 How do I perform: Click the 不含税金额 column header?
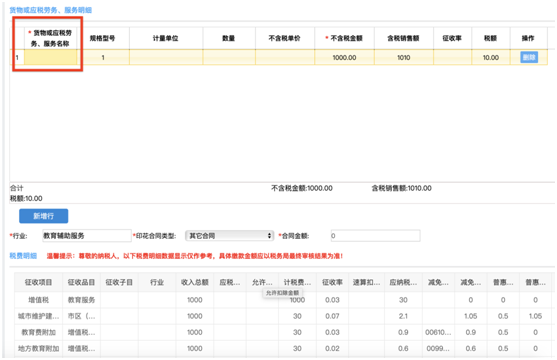pyautogui.click(x=344, y=38)
